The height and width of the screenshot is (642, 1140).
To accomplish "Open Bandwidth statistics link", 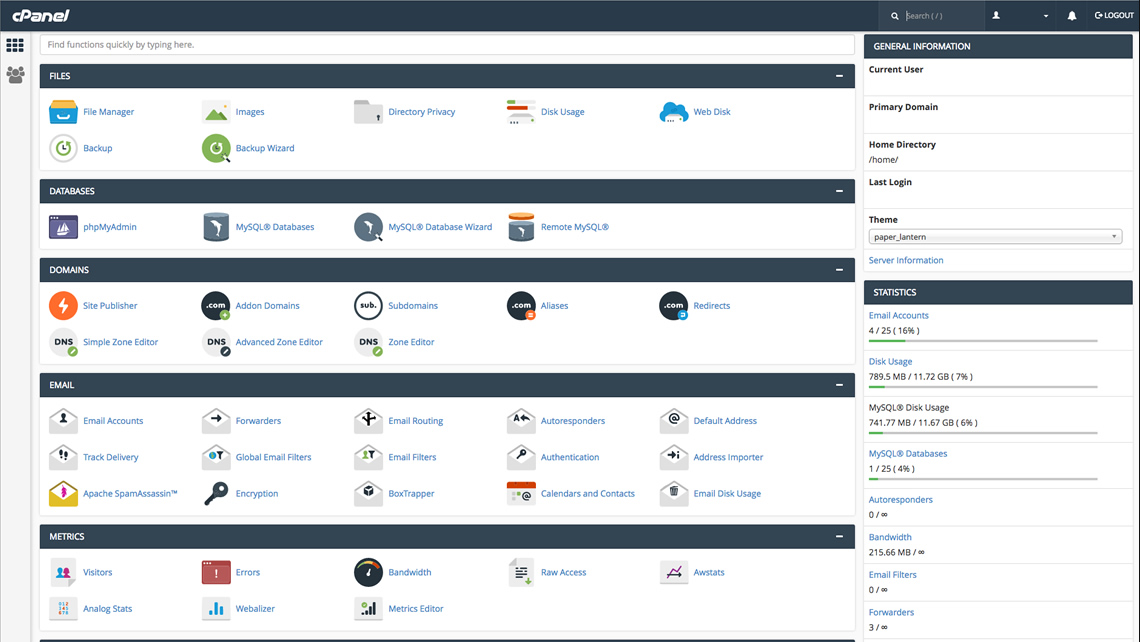I will click(890, 537).
